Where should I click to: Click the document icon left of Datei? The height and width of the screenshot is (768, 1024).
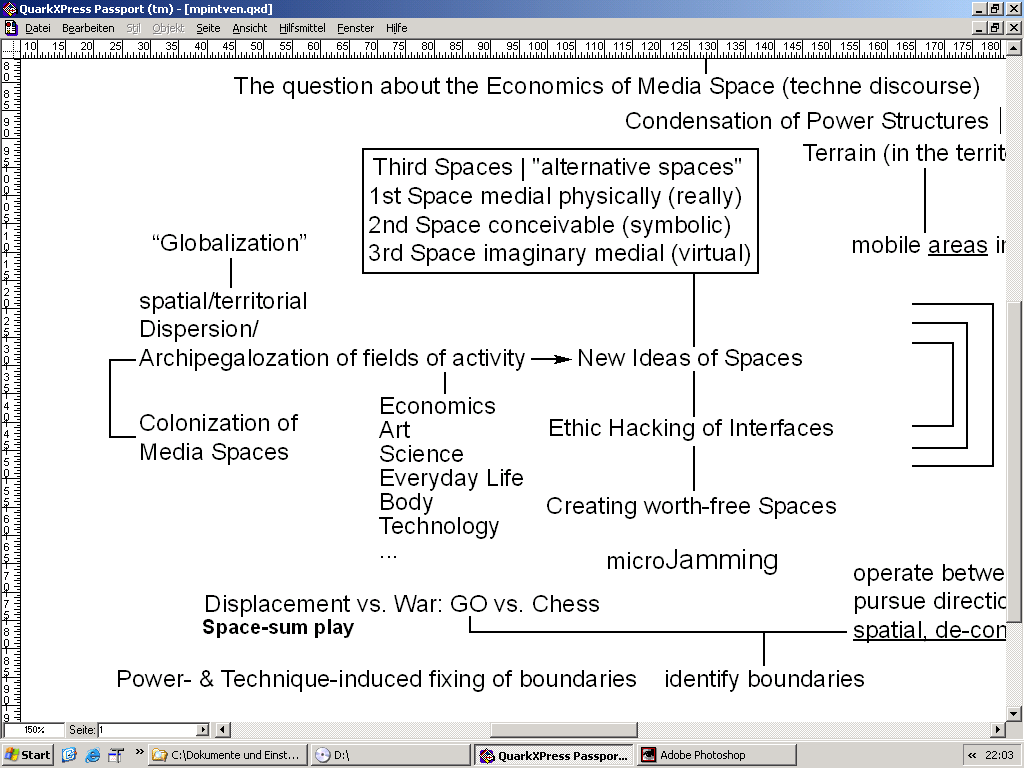10,28
